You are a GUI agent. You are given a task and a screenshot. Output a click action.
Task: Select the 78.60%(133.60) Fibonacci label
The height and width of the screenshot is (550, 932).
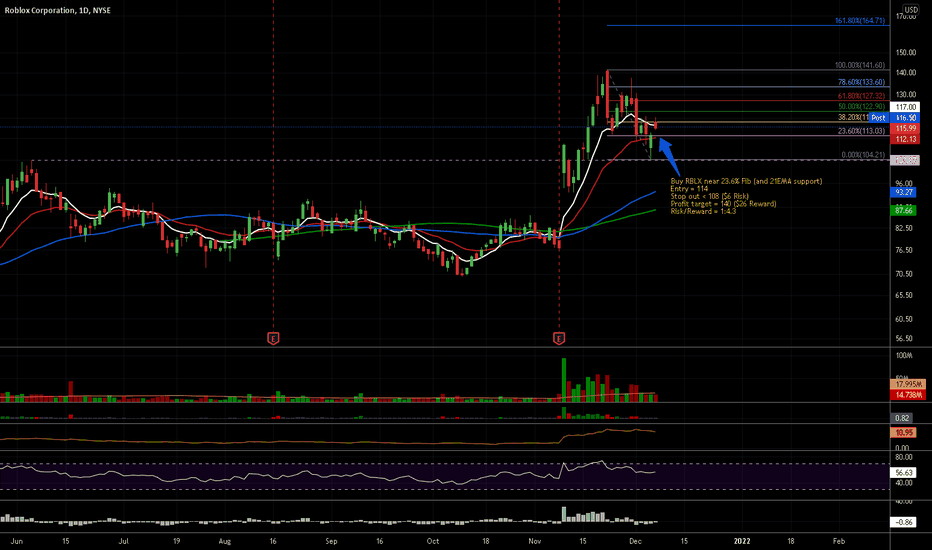[x=861, y=82]
